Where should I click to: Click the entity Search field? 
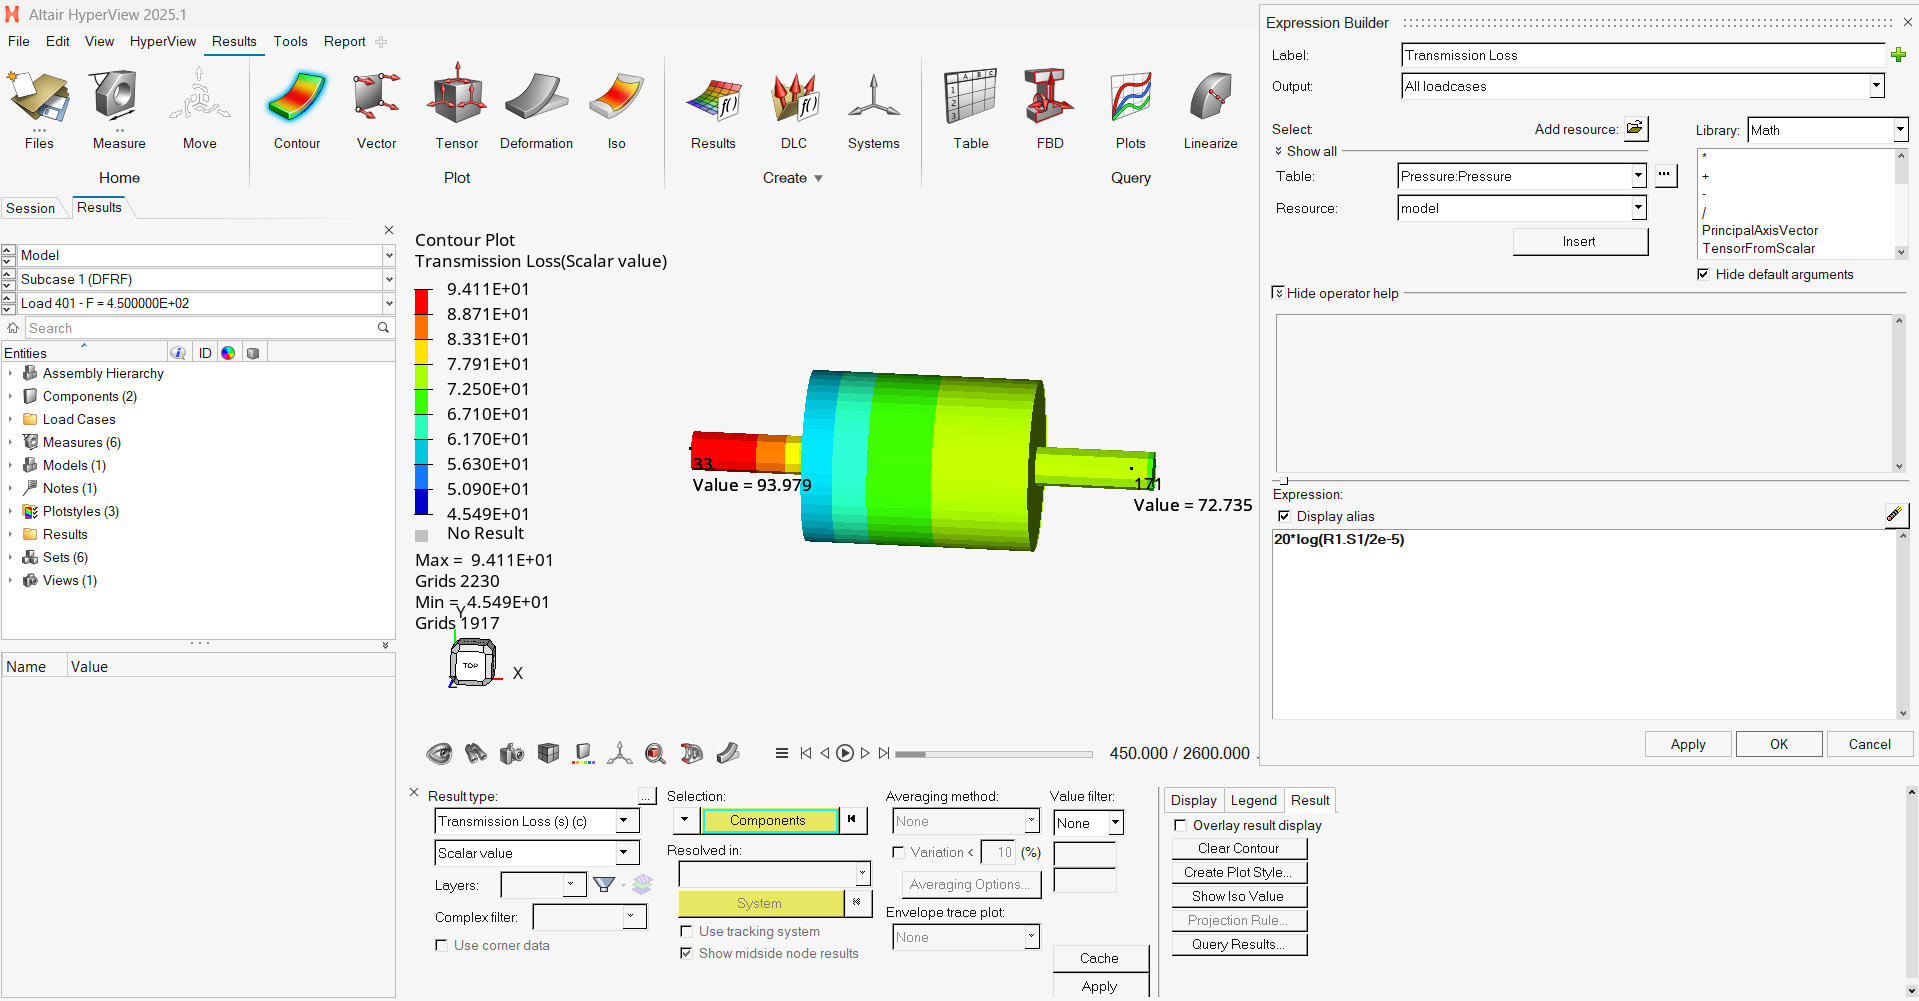[x=201, y=328]
